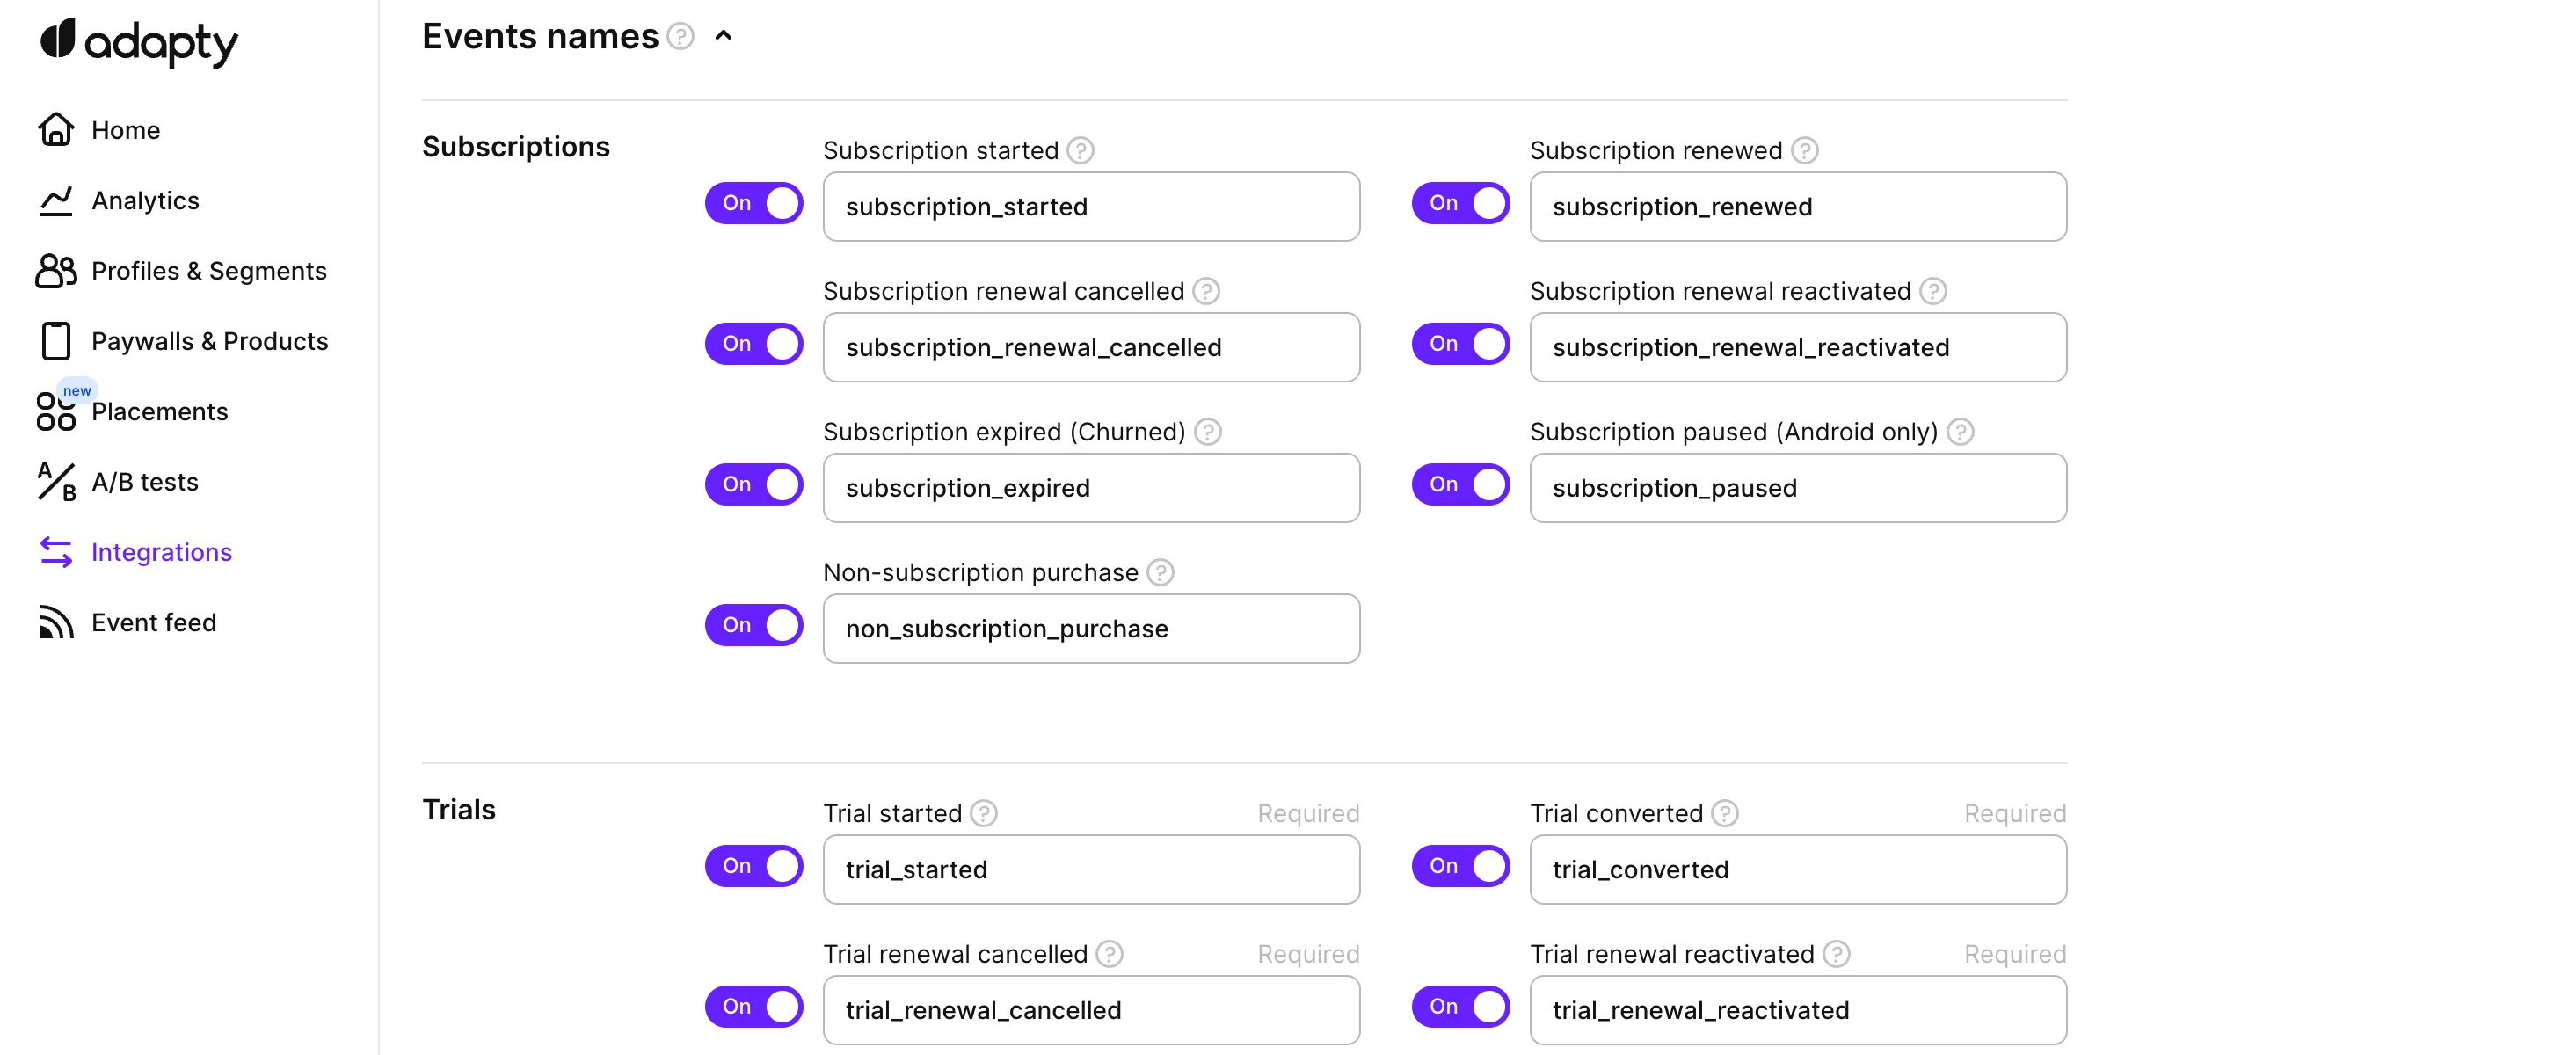The height and width of the screenshot is (1055, 2576).
Task: Click help icon beside Non-subscription purchase
Action: 1160,573
